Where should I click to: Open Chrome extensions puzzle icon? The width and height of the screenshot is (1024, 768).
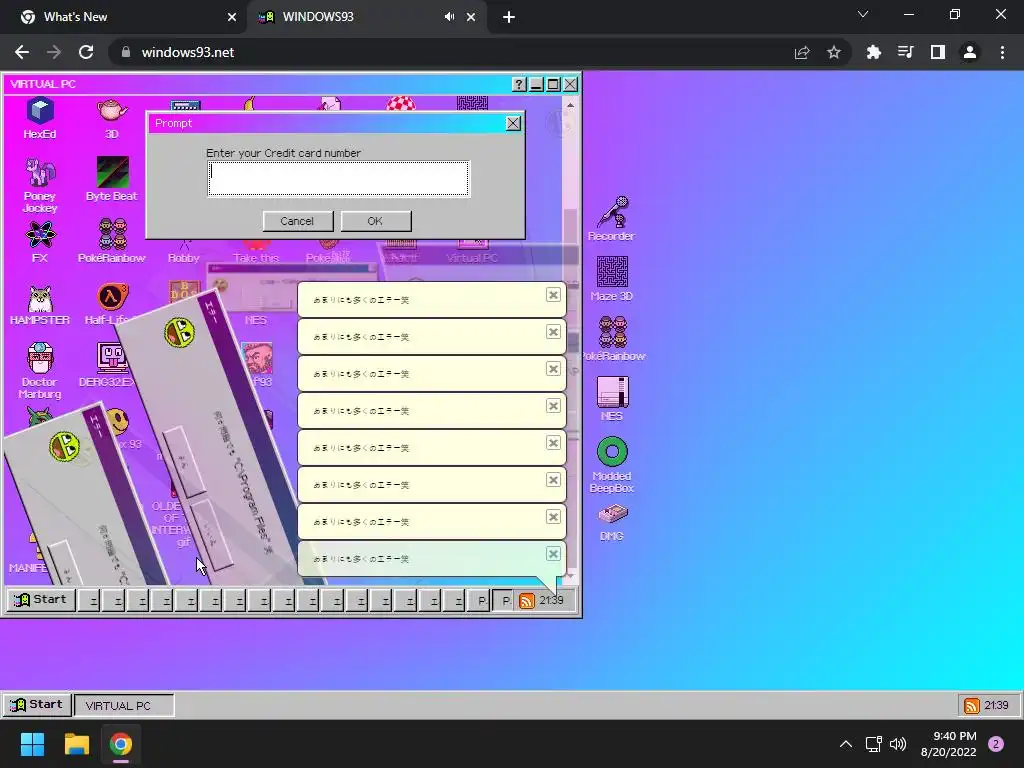pyautogui.click(x=873, y=52)
